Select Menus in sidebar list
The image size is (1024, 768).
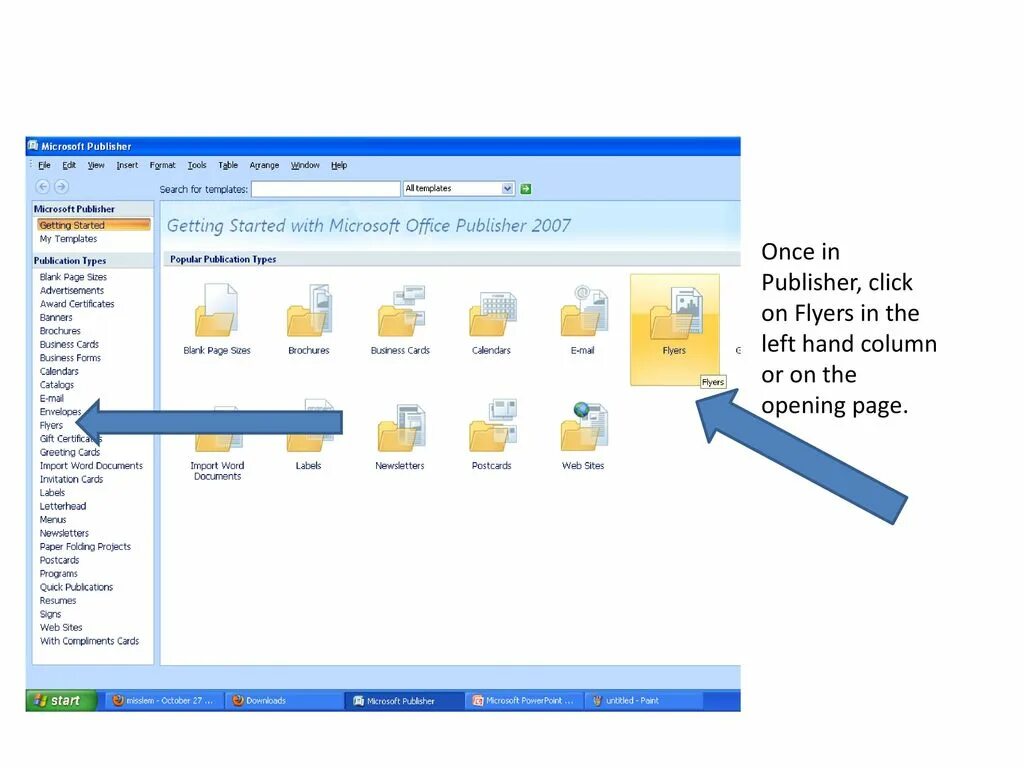coord(53,520)
